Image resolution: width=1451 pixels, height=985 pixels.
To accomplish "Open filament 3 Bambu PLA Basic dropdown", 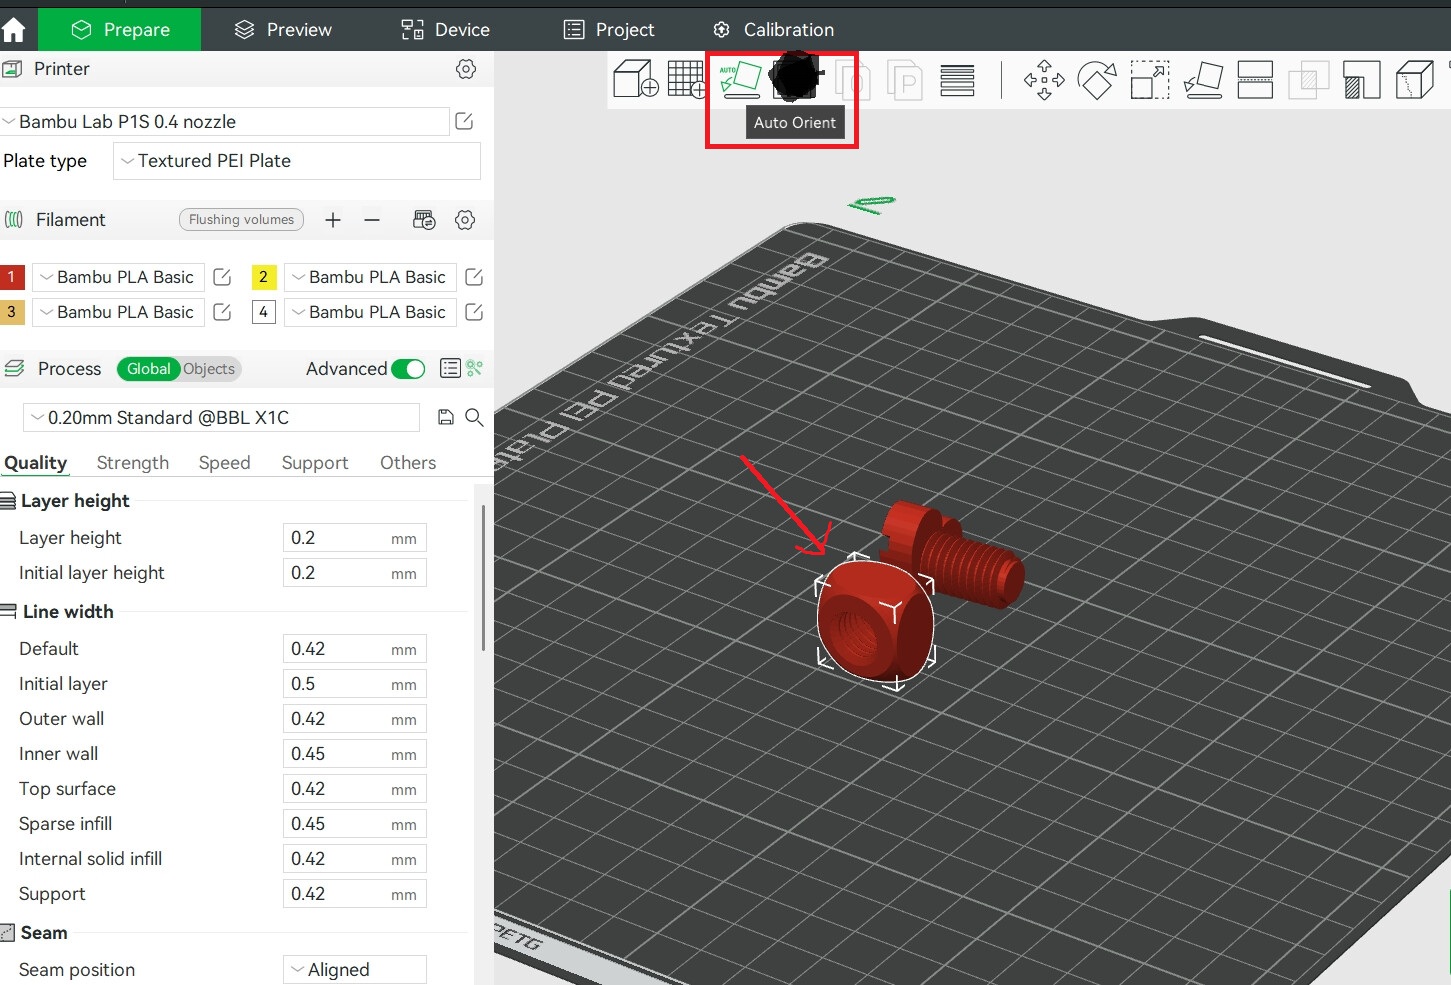I will (119, 312).
